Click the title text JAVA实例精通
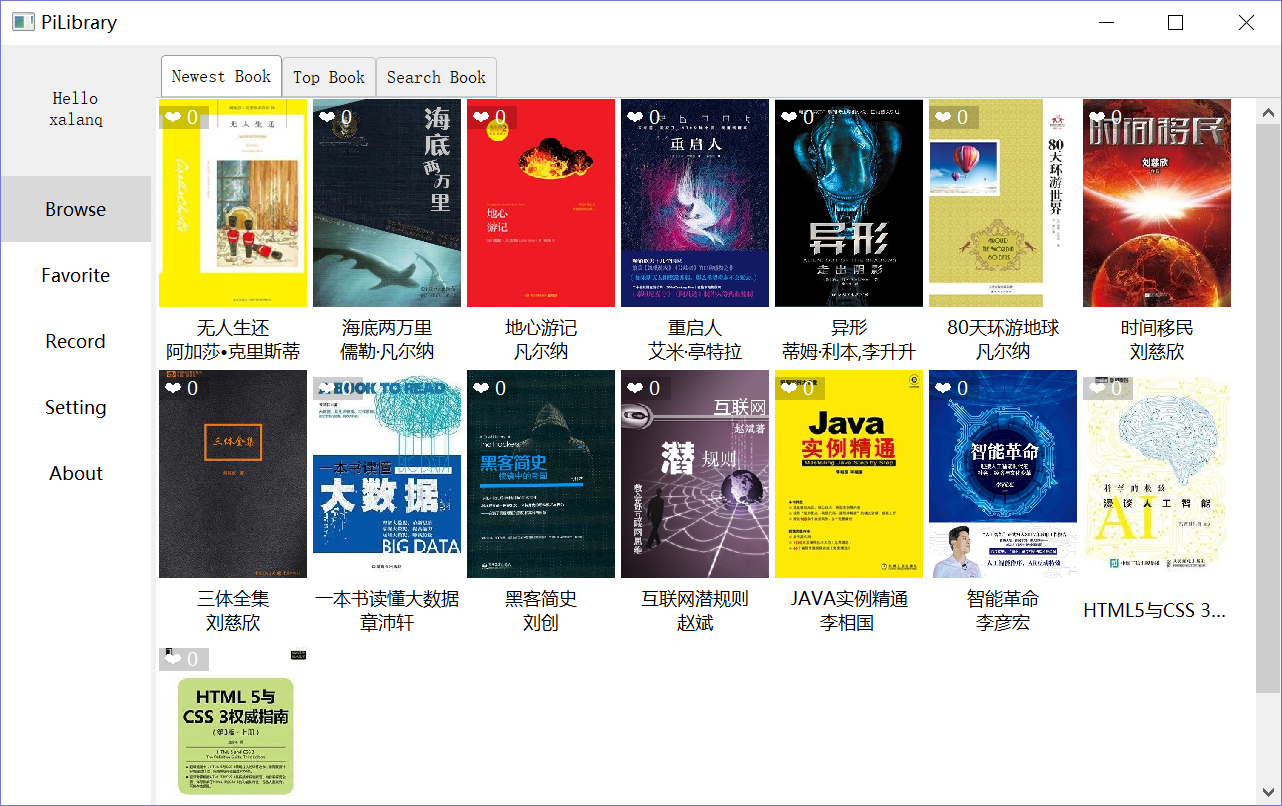The image size is (1282, 806). [x=849, y=599]
